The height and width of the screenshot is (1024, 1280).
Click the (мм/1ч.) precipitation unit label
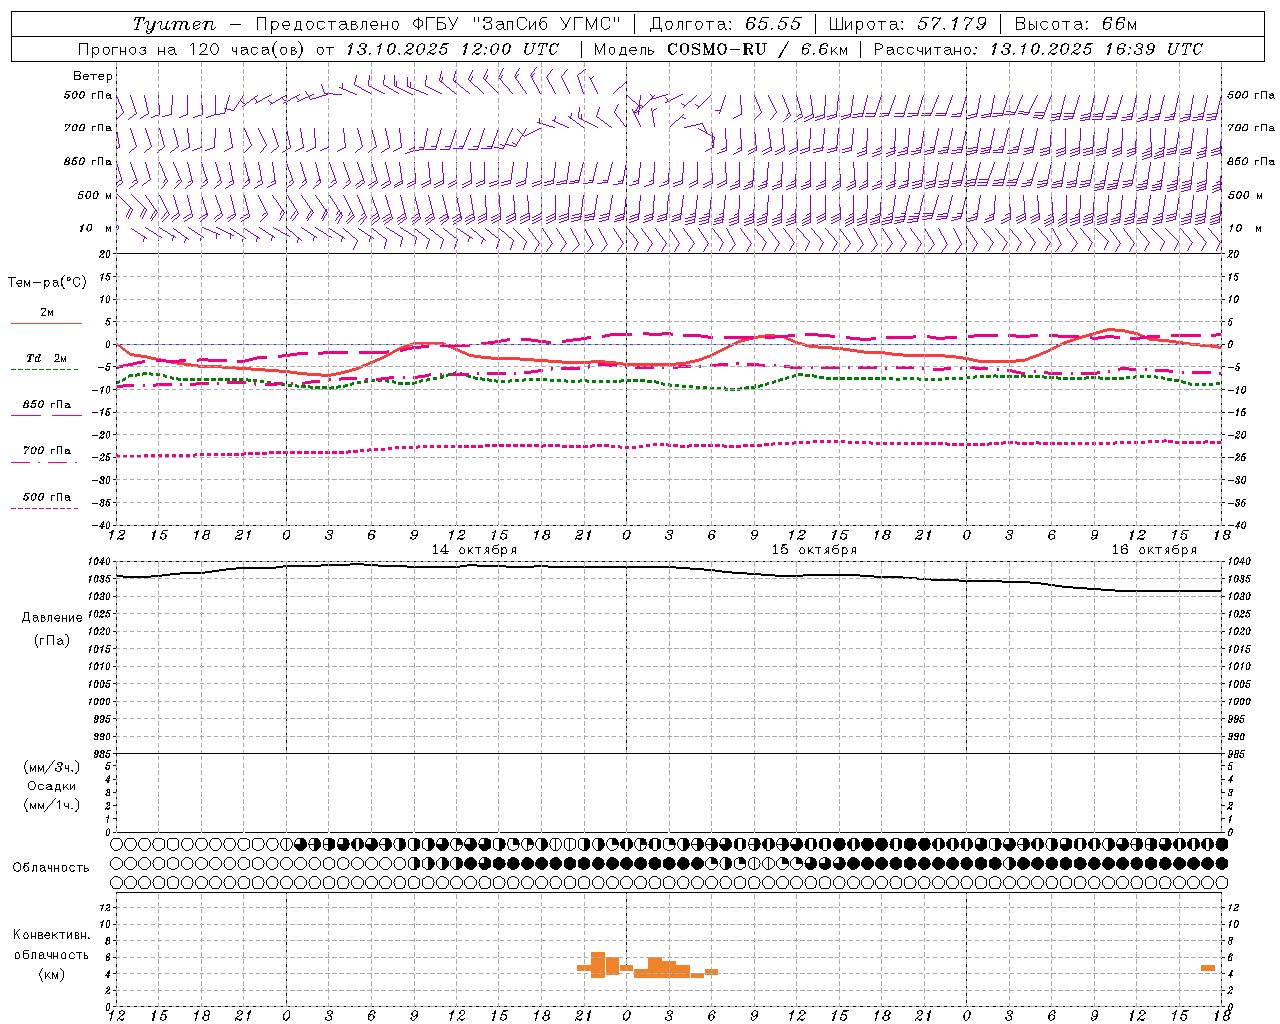pos(52,805)
